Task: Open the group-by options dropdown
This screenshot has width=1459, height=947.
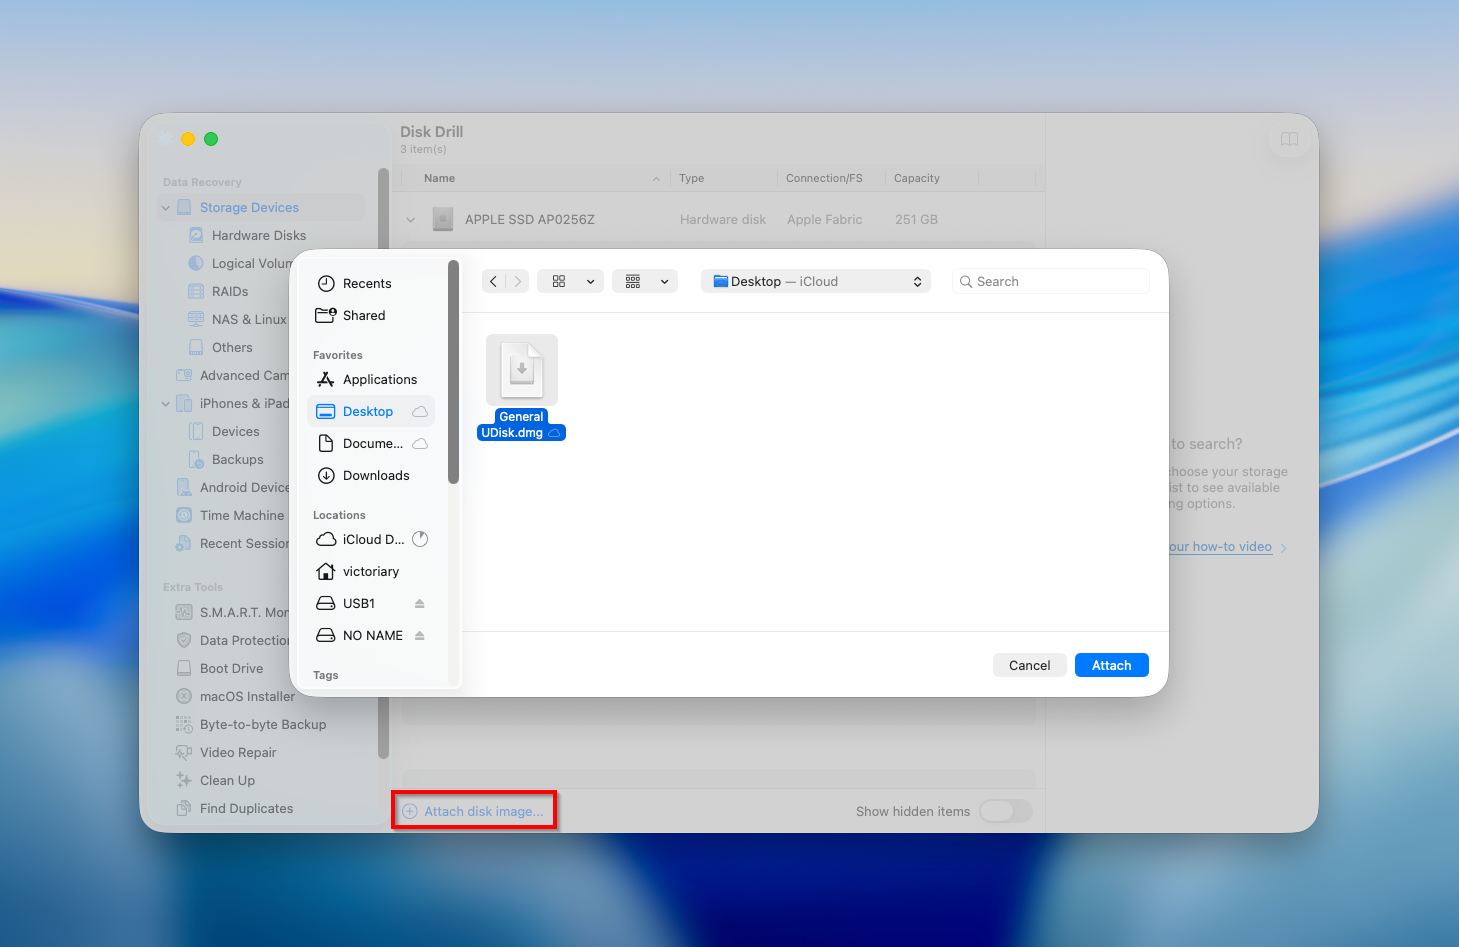Action: coord(645,281)
